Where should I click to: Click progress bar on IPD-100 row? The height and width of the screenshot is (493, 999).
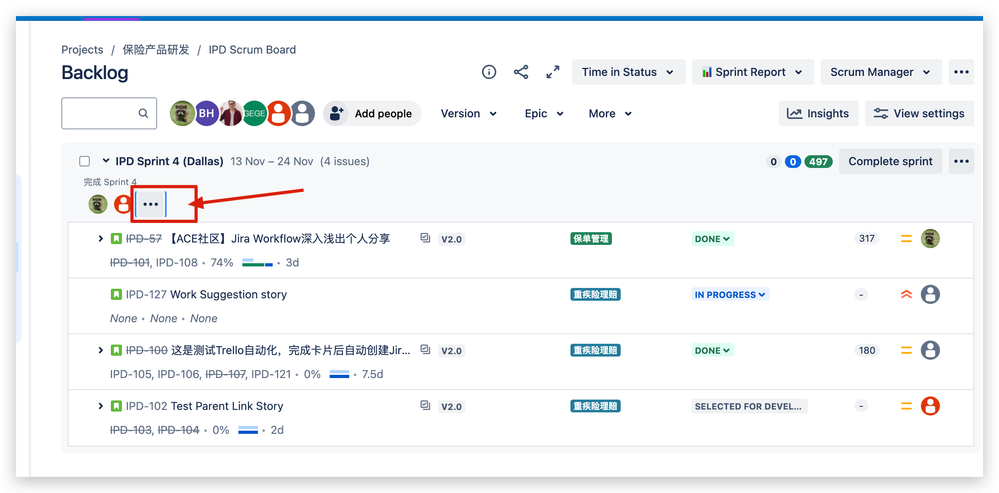pos(339,374)
